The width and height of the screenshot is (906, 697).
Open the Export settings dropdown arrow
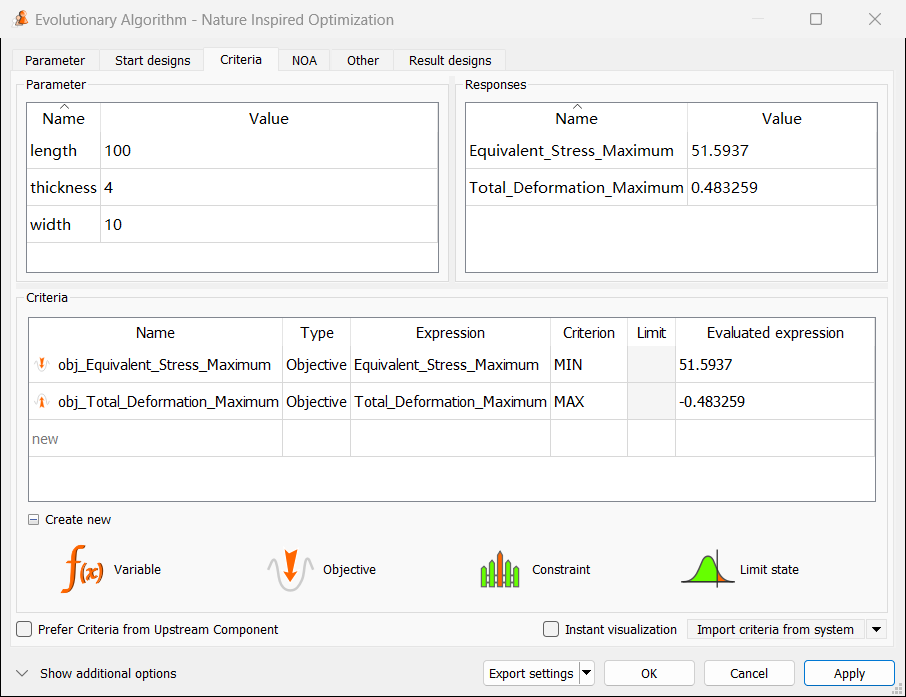(x=587, y=673)
